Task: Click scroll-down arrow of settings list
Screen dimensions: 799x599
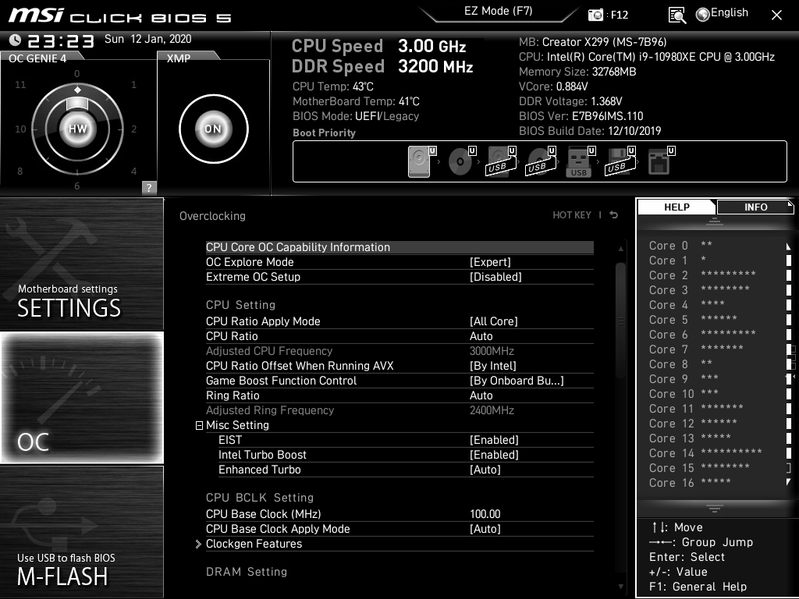Action: point(621,587)
